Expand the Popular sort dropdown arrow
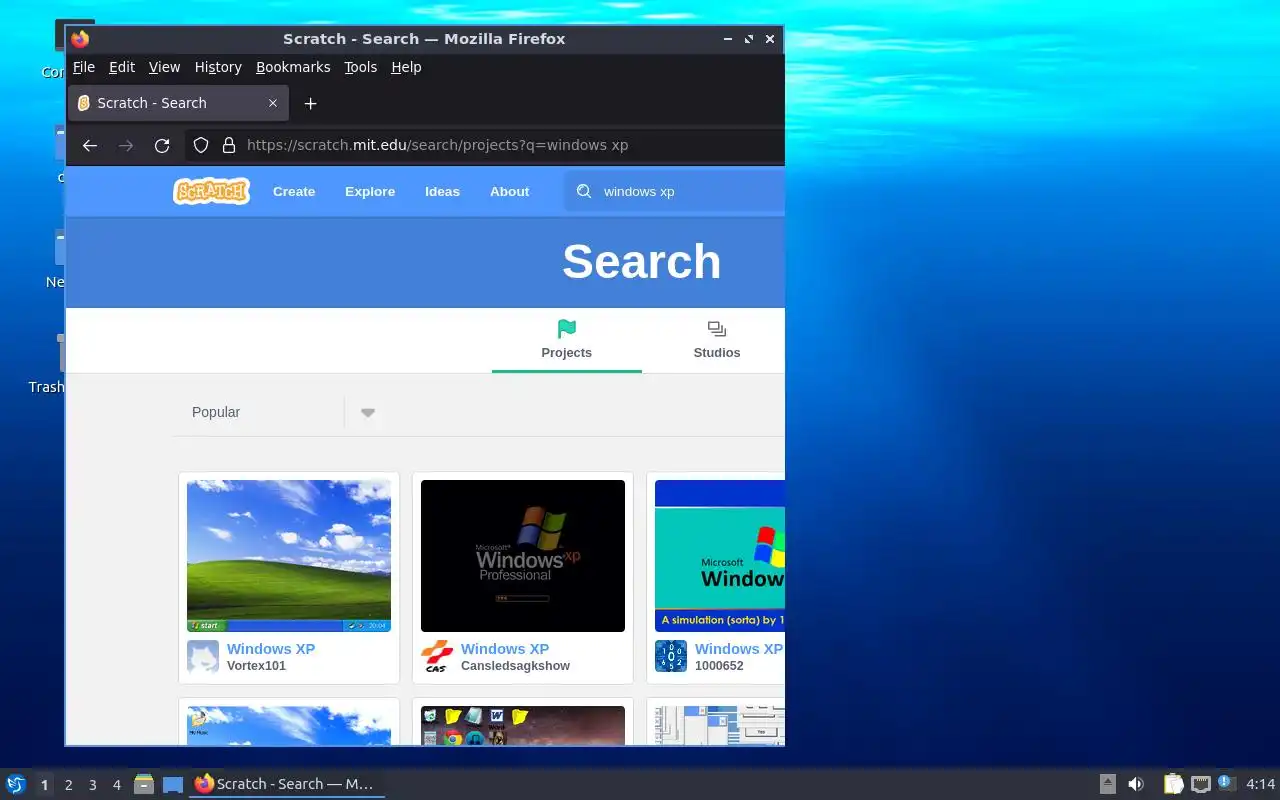 click(368, 413)
